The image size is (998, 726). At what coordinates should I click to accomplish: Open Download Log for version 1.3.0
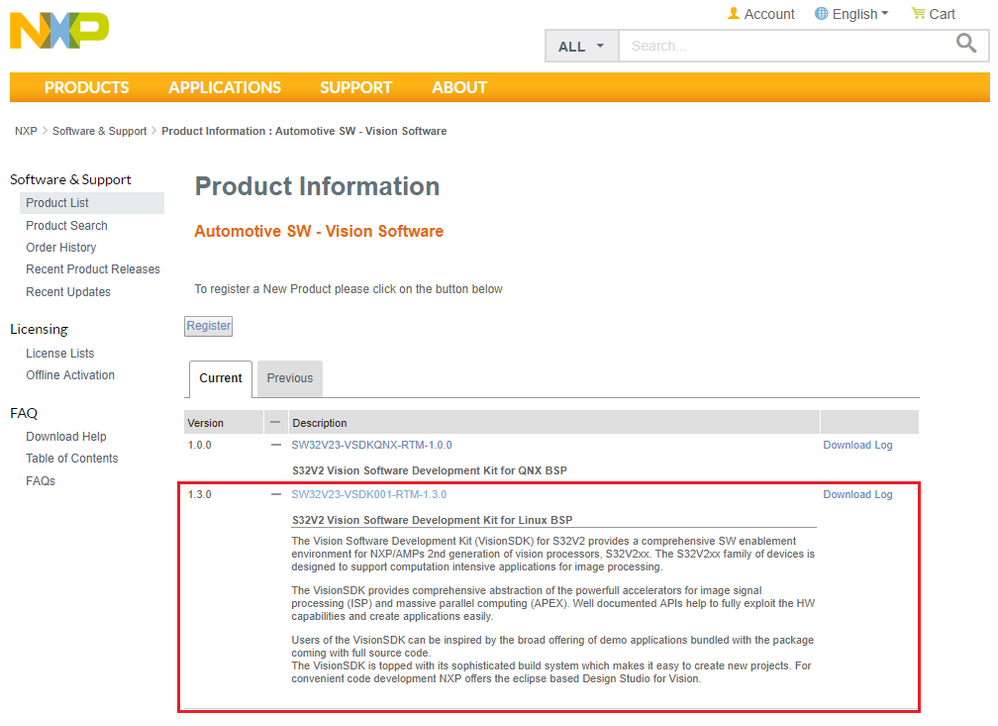(858, 494)
